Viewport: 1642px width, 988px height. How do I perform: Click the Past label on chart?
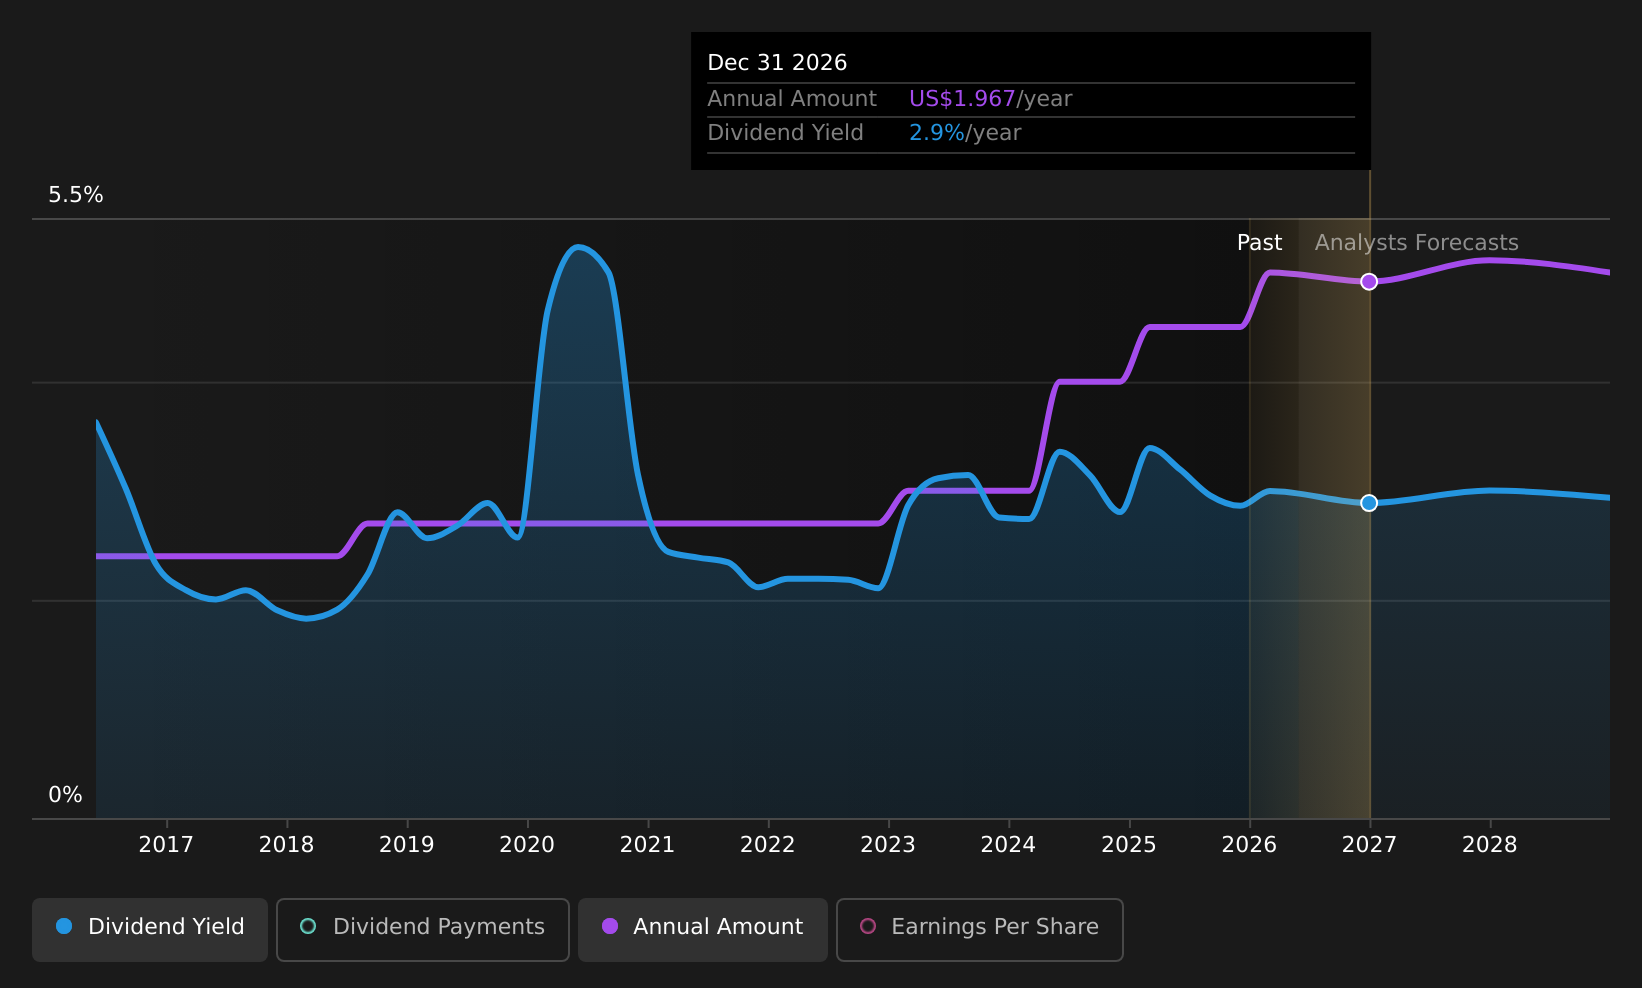(1259, 243)
